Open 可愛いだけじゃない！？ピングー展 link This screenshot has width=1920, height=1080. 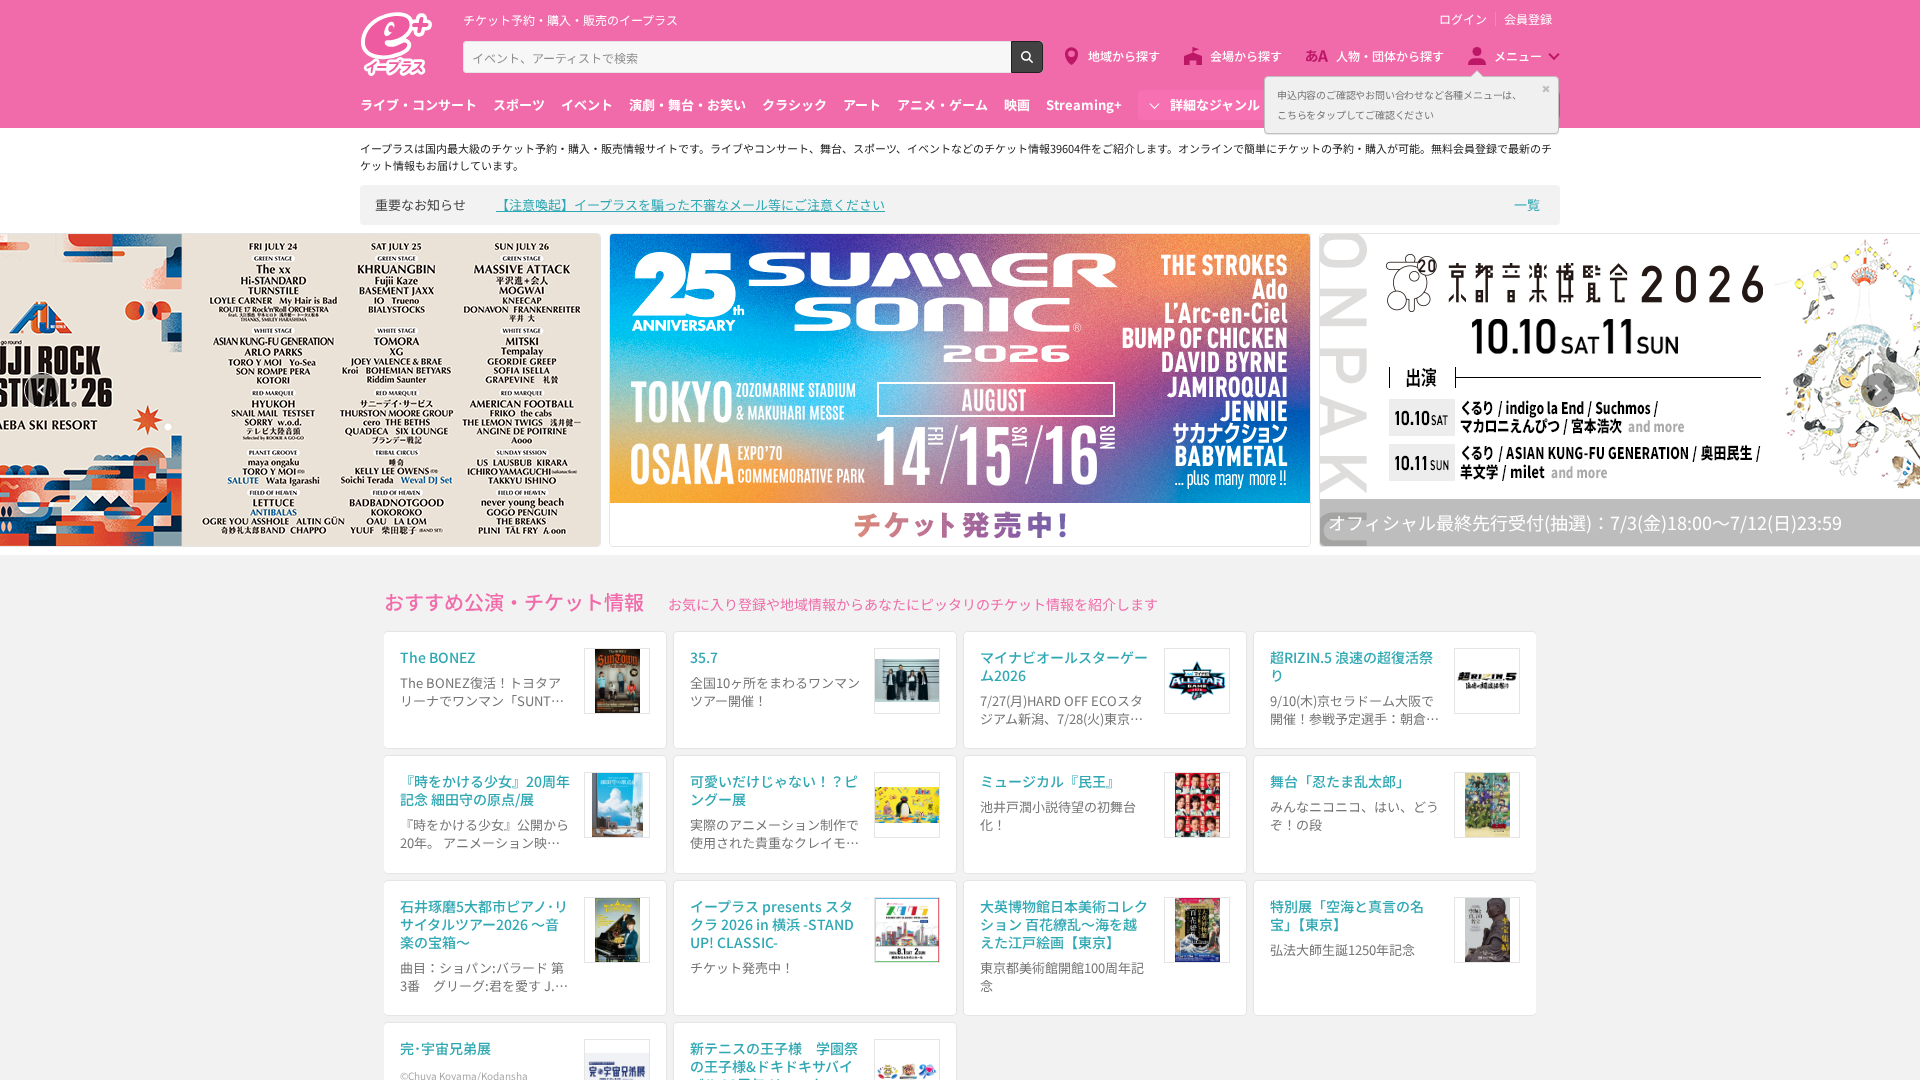click(x=774, y=790)
